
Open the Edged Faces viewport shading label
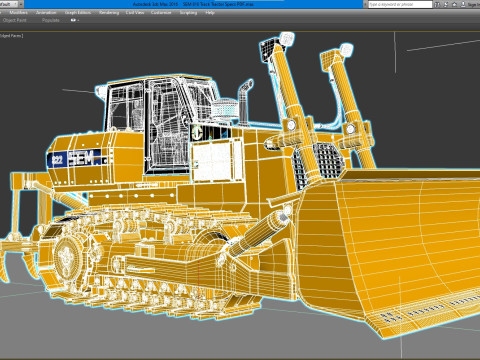[12, 36]
